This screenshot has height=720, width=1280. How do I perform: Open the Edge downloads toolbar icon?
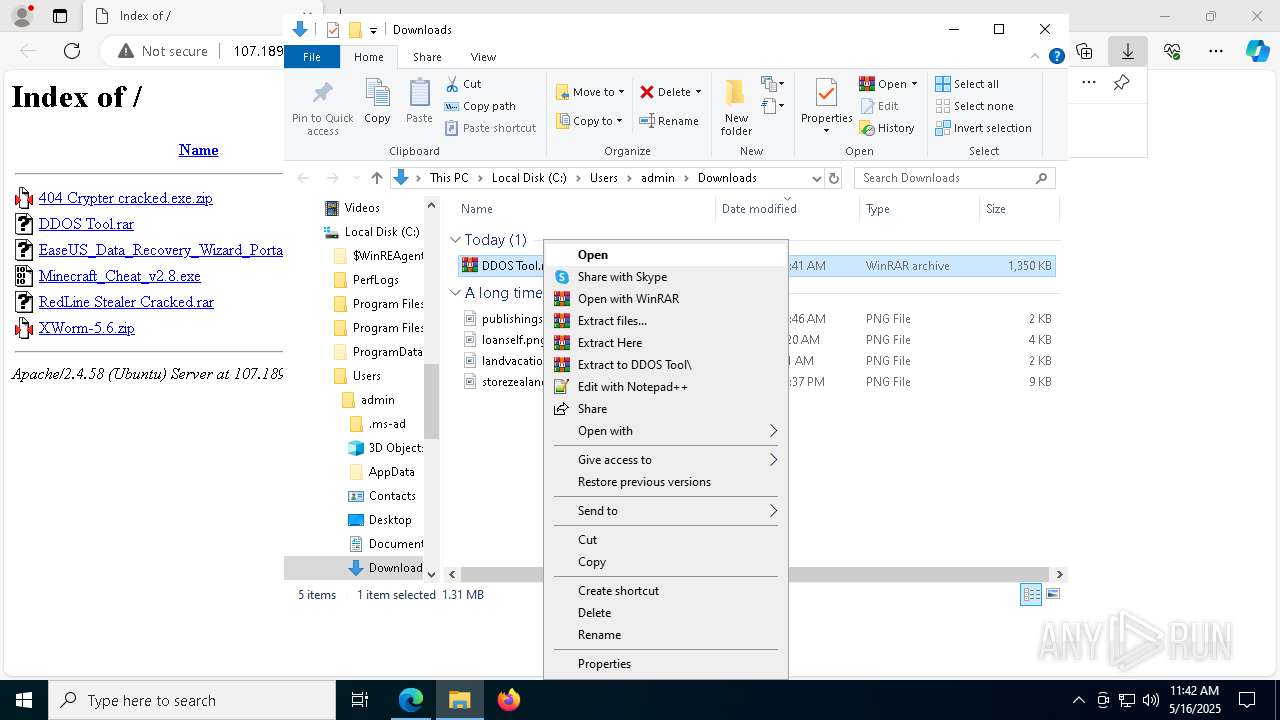(x=1128, y=51)
